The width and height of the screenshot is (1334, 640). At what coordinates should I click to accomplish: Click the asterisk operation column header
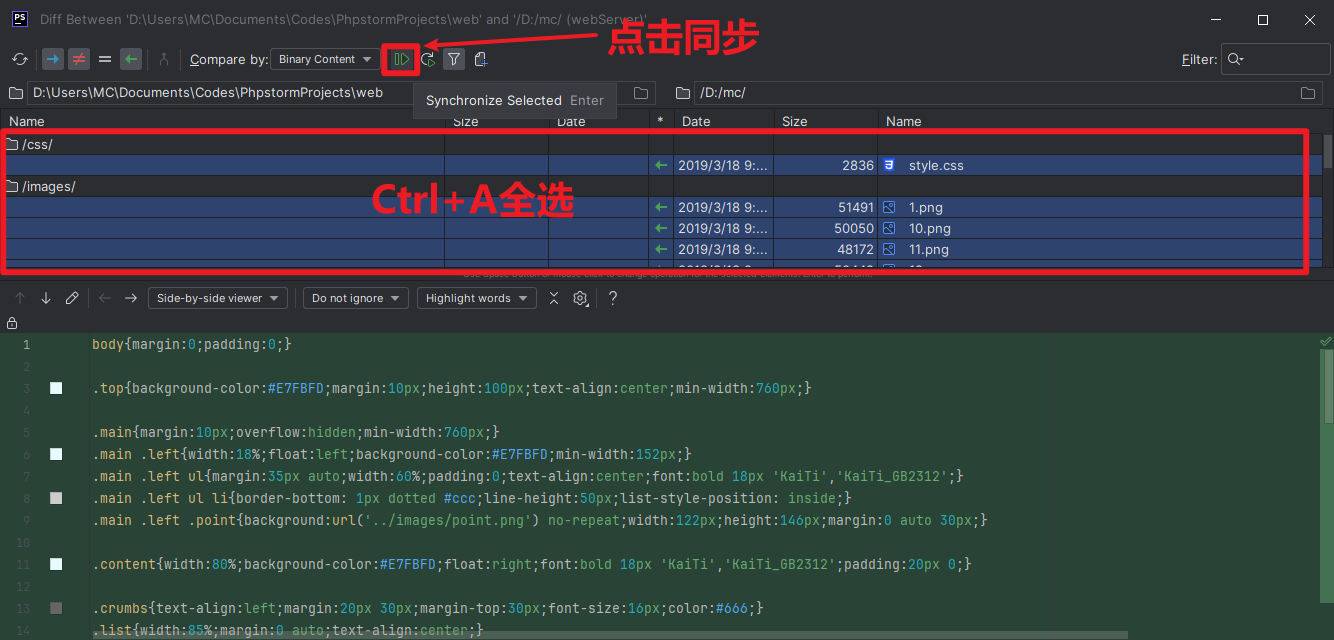click(660, 121)
